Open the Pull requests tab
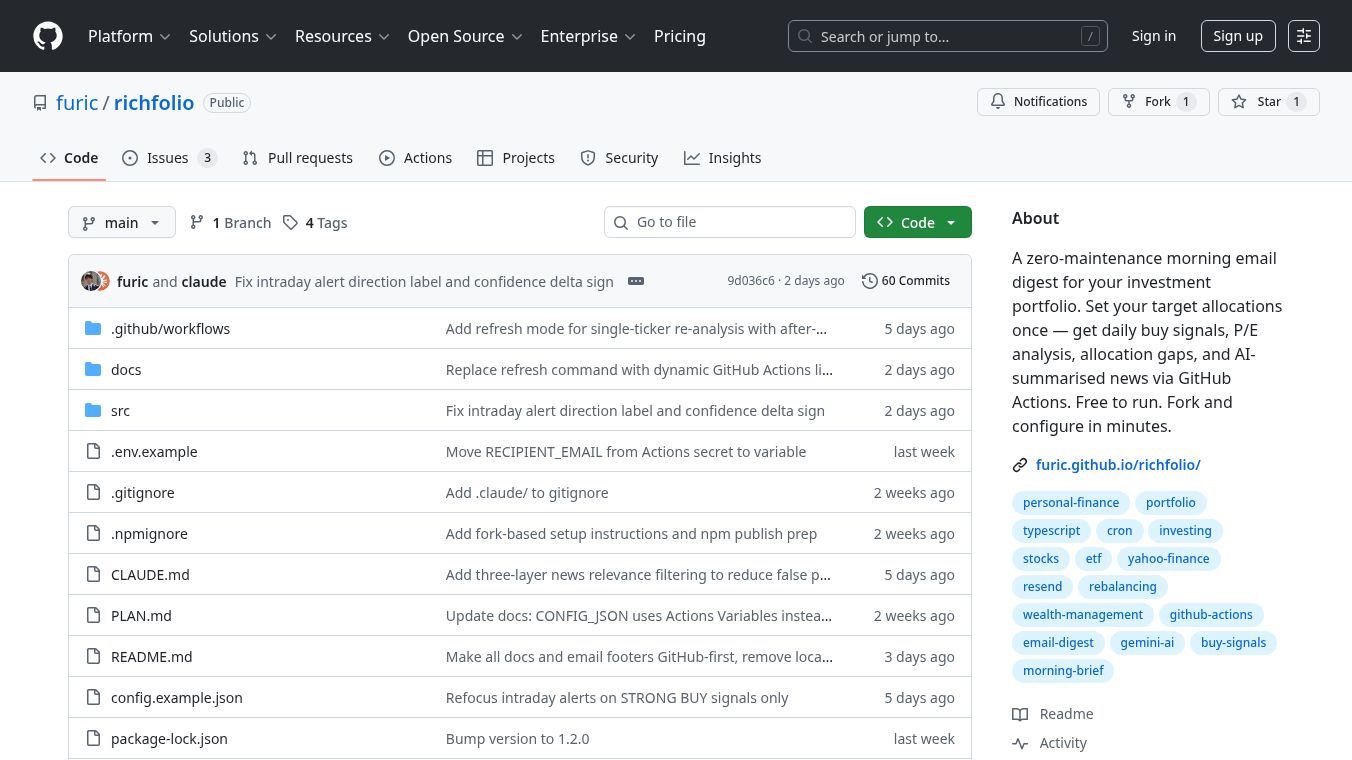The height and width of the screenshot is (760, 1352). coord(298,158)
